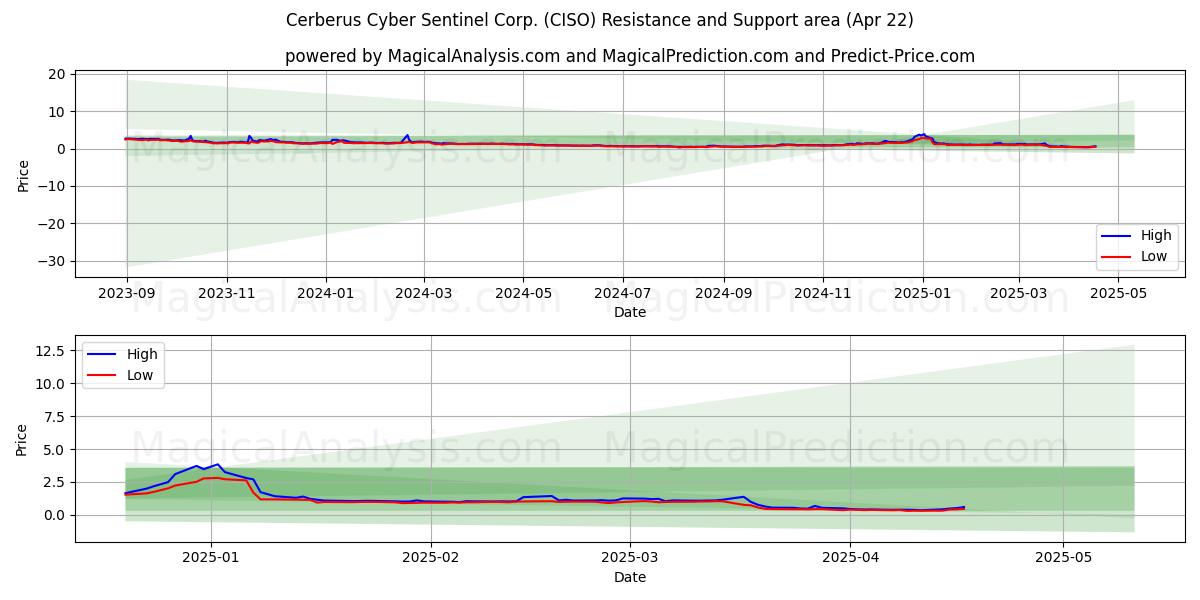Click the 'Price' axis label of the top chart

[x=24, y=175]
